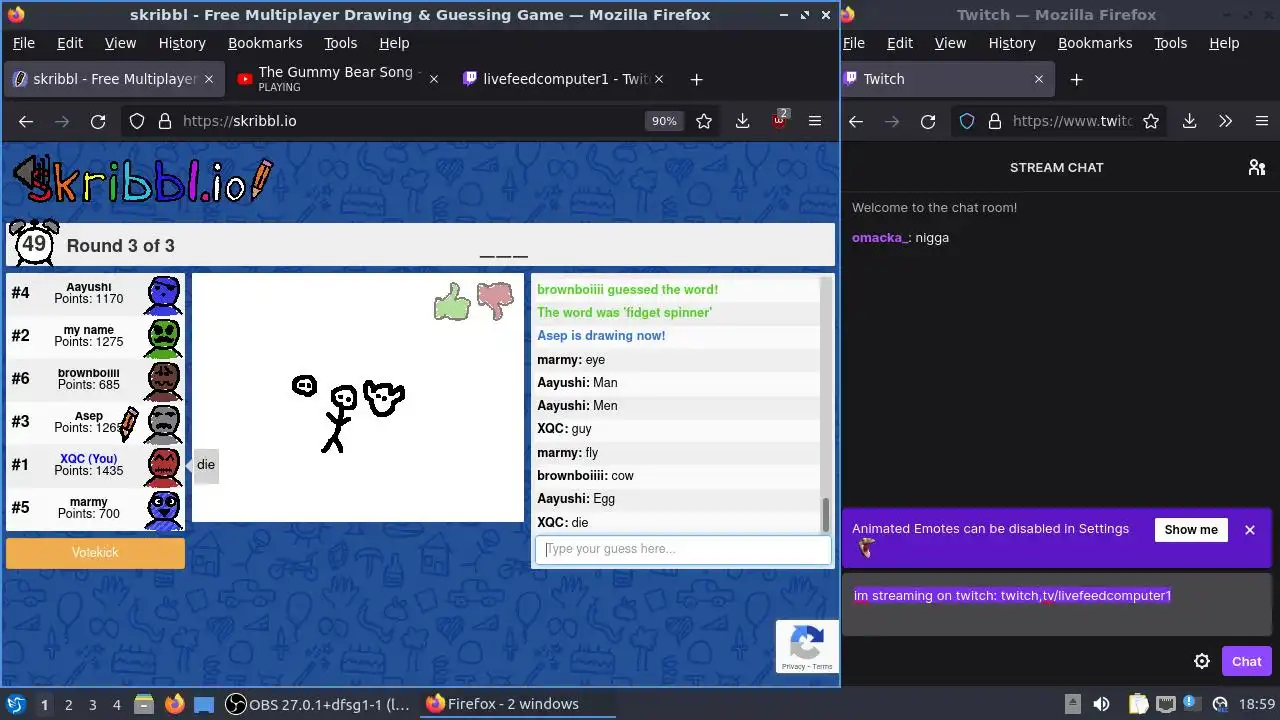Screen dimensions: 1280x720
Task: Click the skribbl chat scrollbar
Action: click(x=826, y=515)
